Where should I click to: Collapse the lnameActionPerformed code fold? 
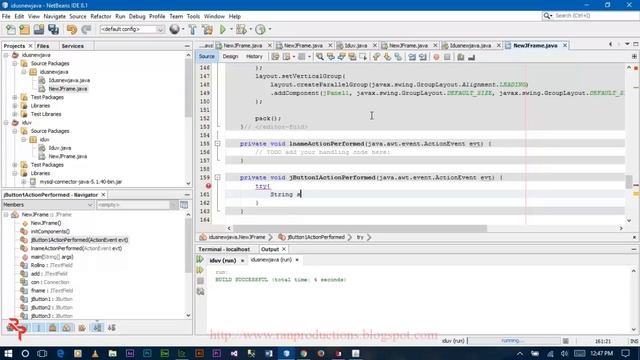218,144
